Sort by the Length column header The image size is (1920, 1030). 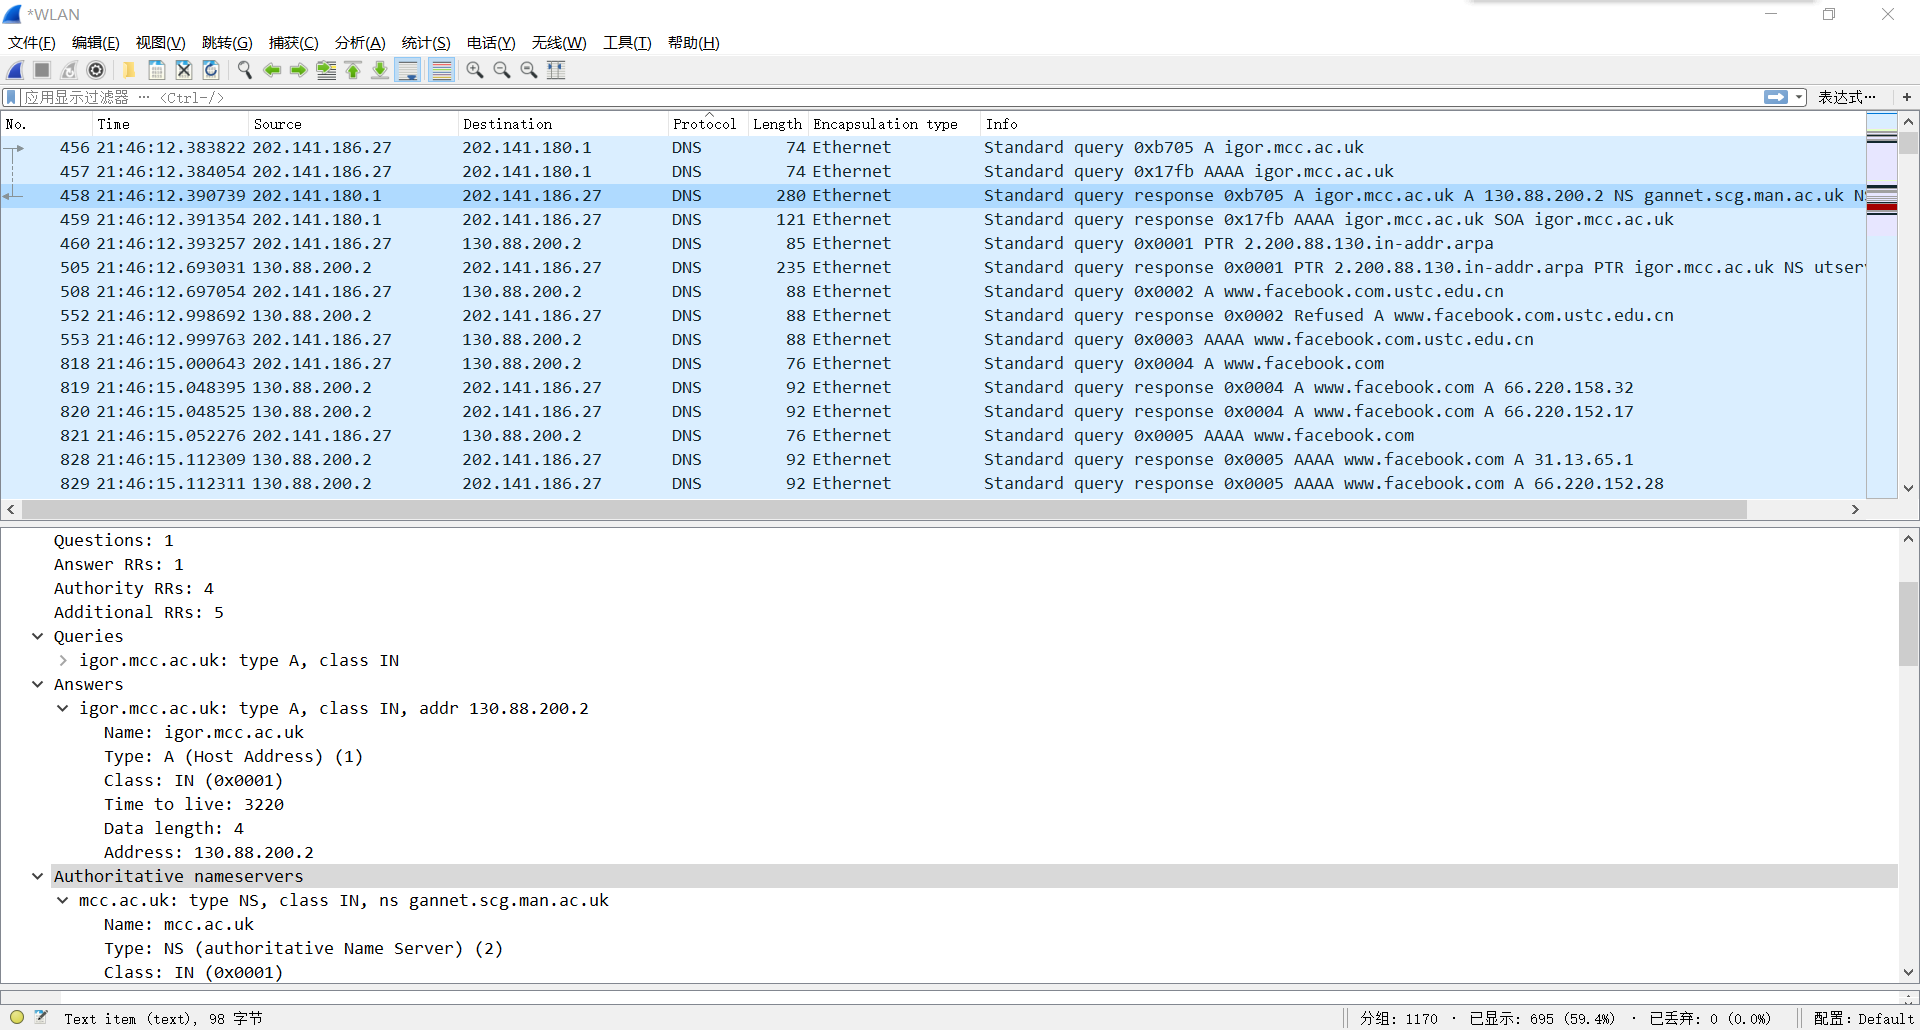[x=777, y=124]
